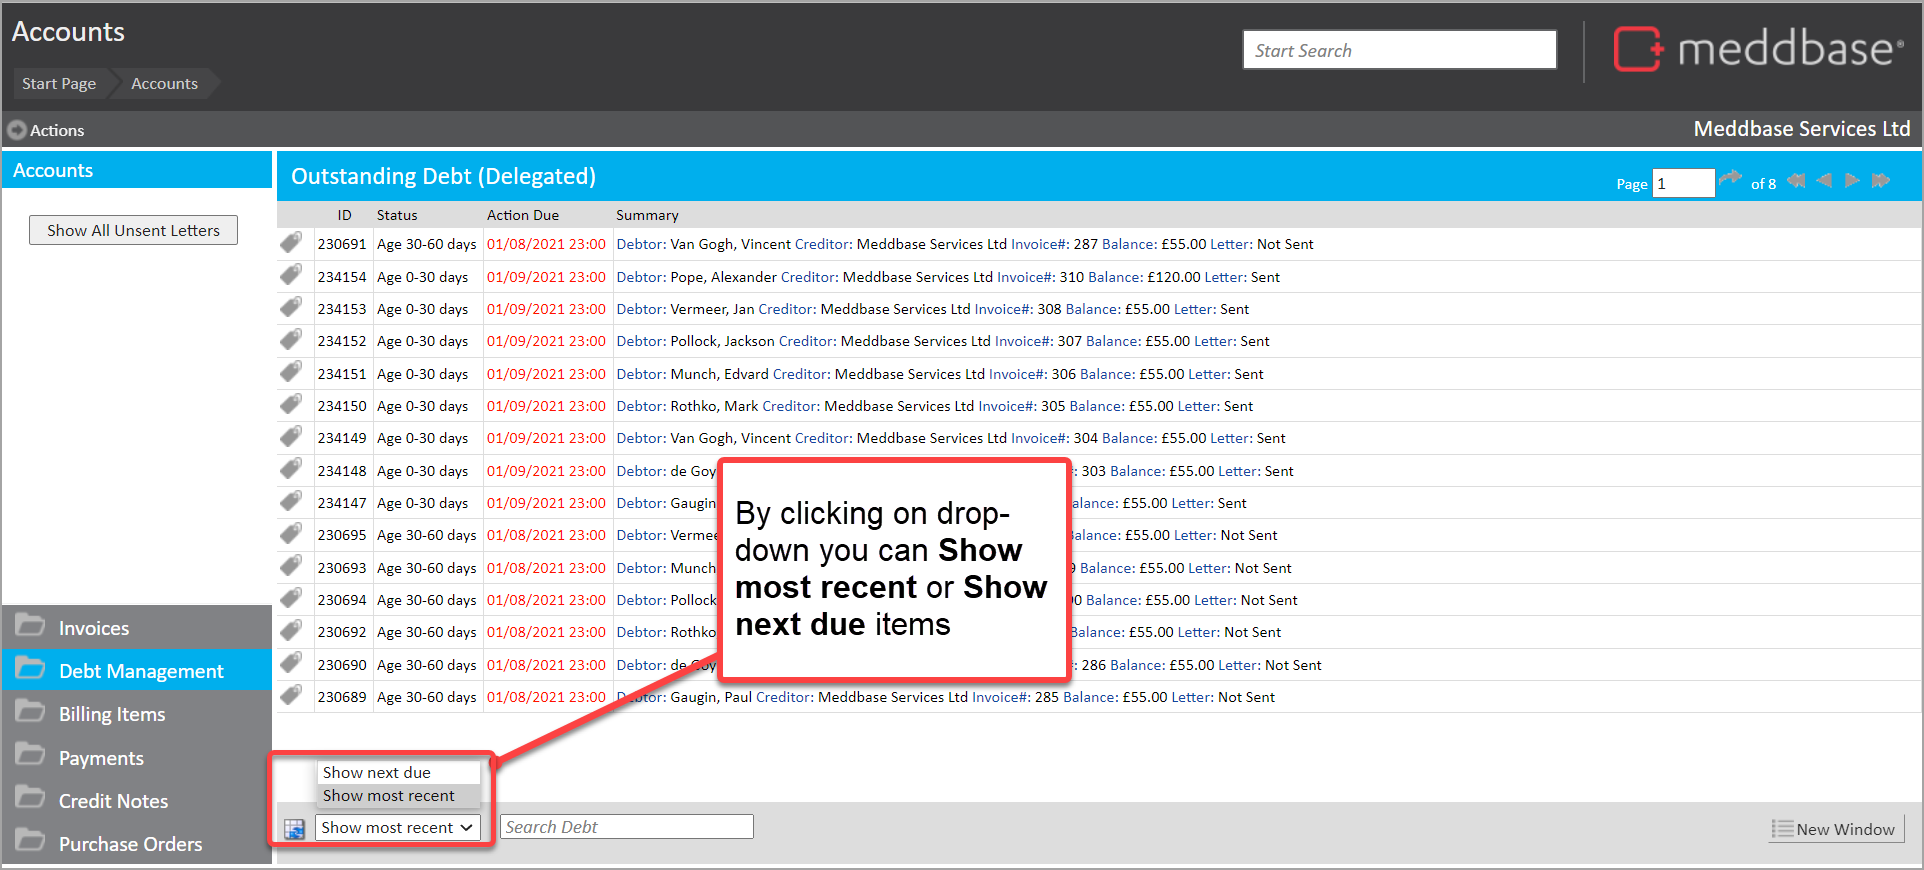This screenshot has width=1924, height=870.
Task: Jump to the first page arrow
Action: pyautogui.click(x=1796, y=181)
